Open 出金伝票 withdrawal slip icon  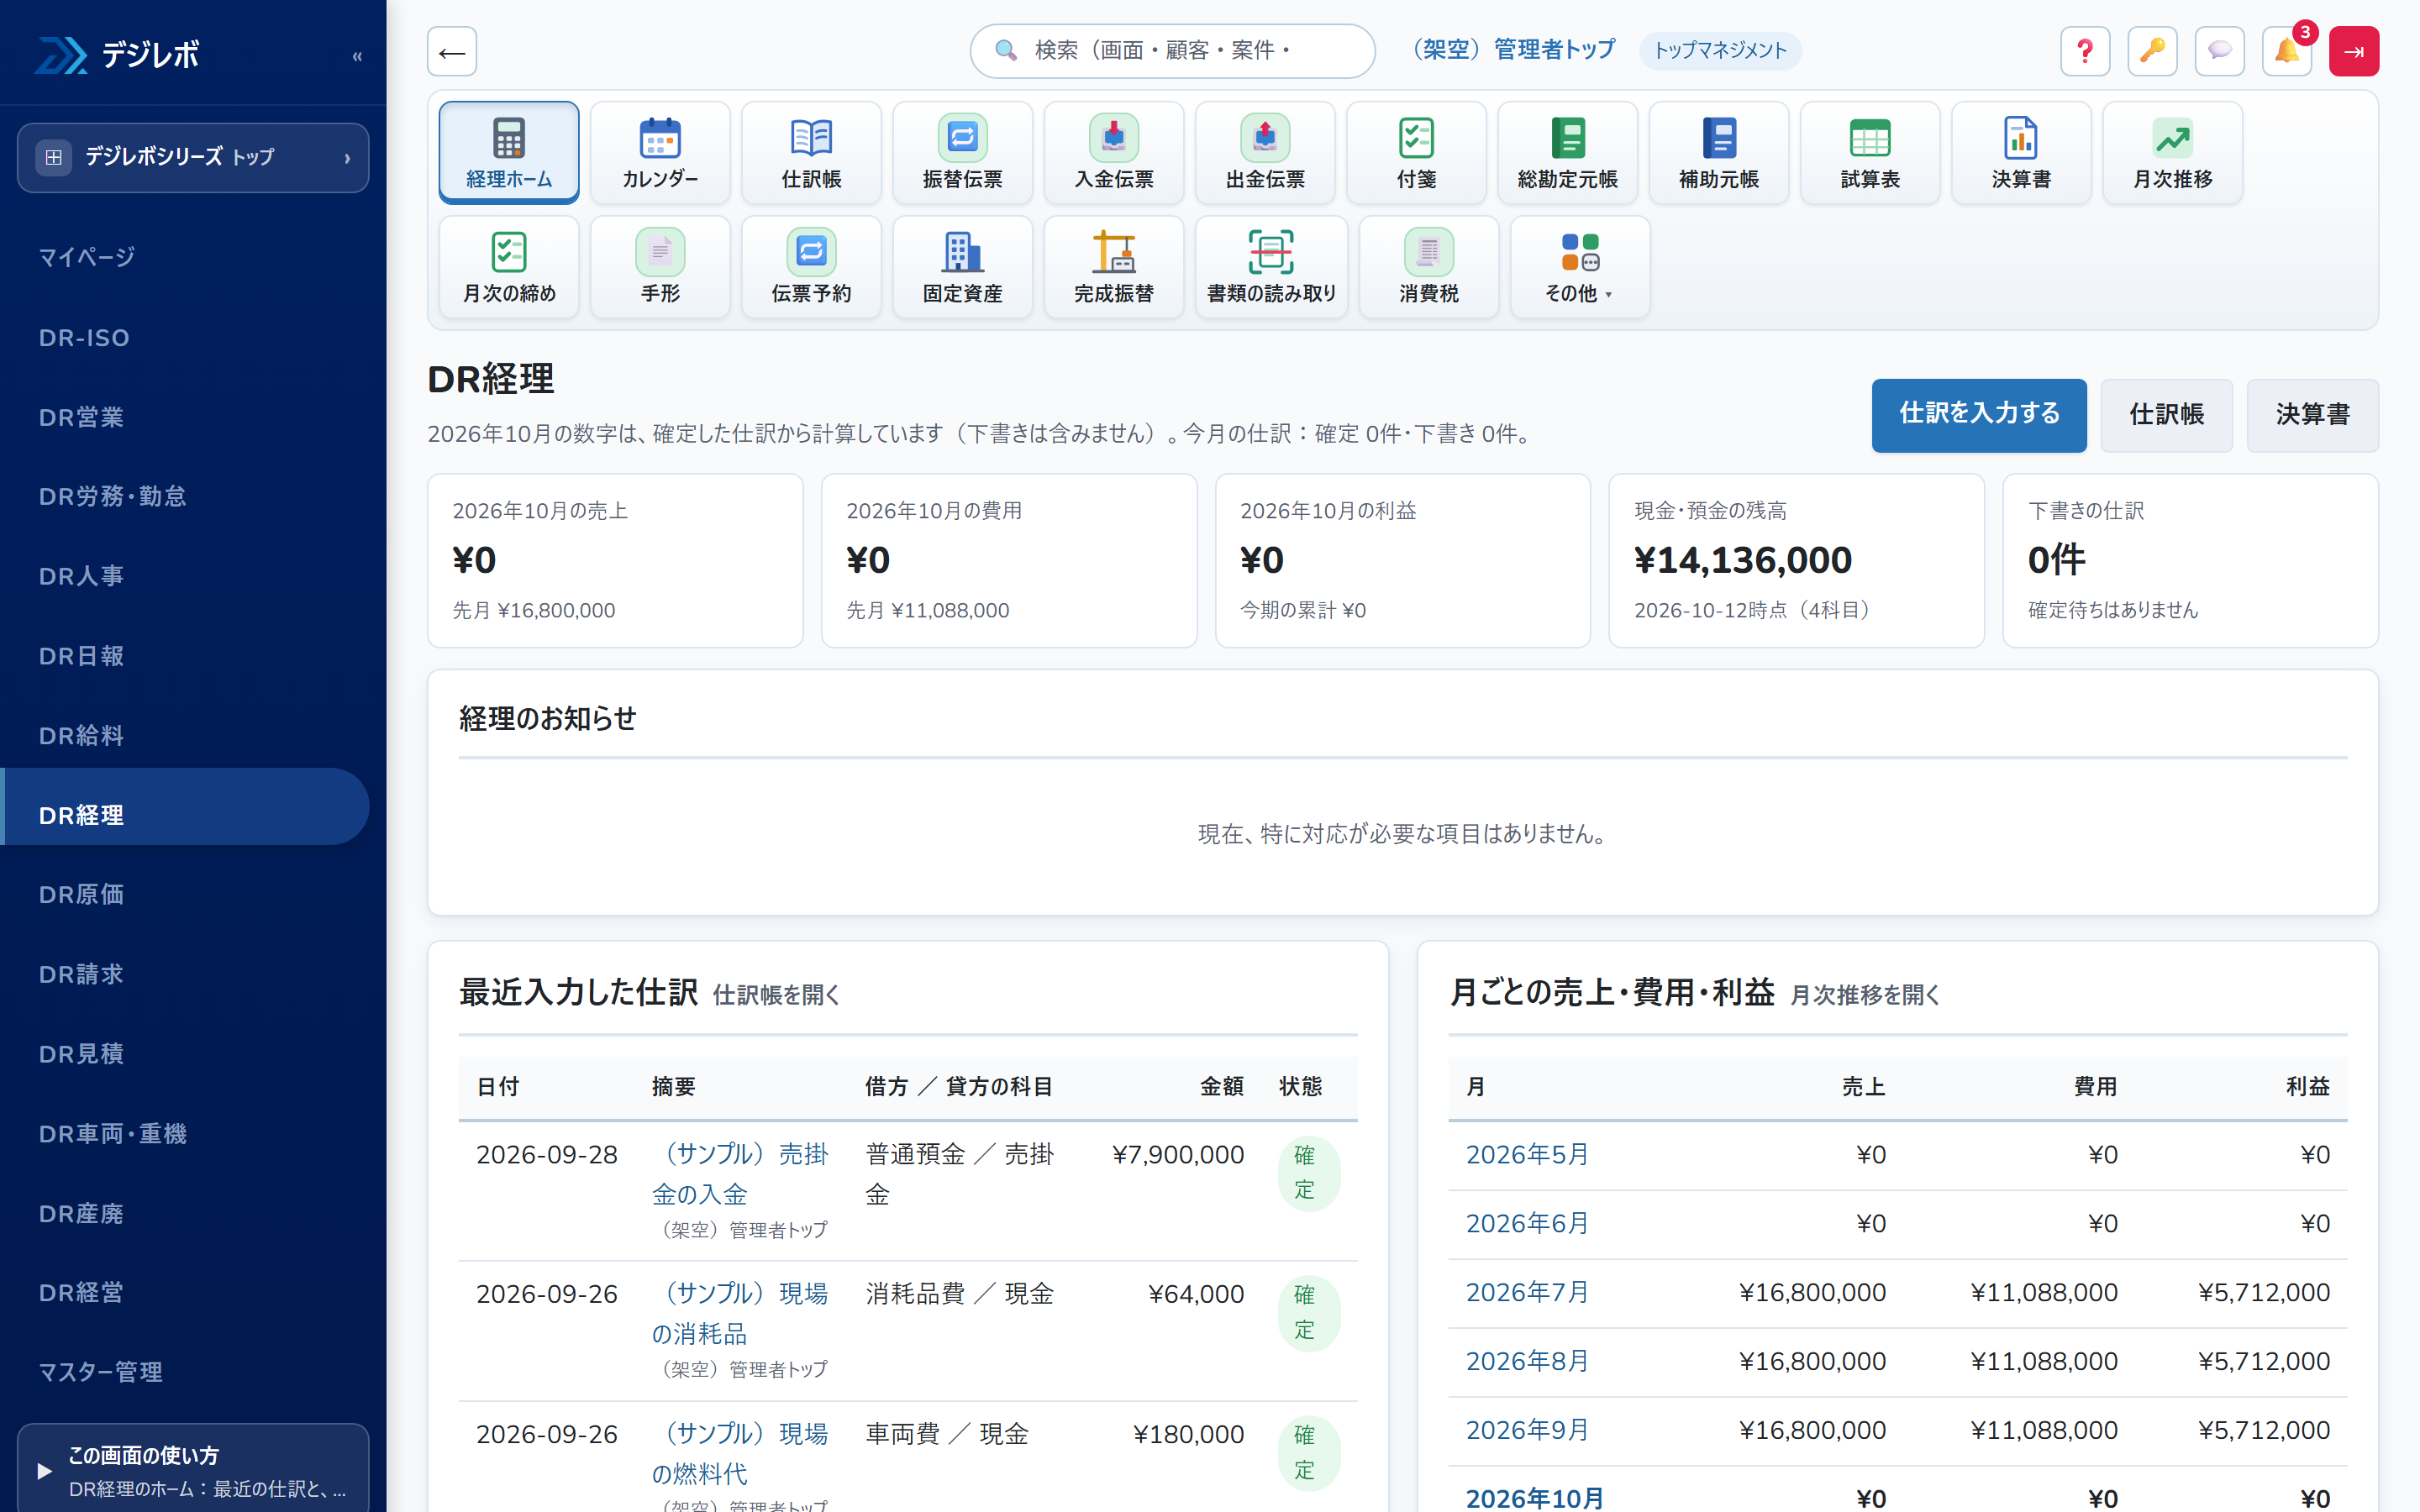(1265, 152)
